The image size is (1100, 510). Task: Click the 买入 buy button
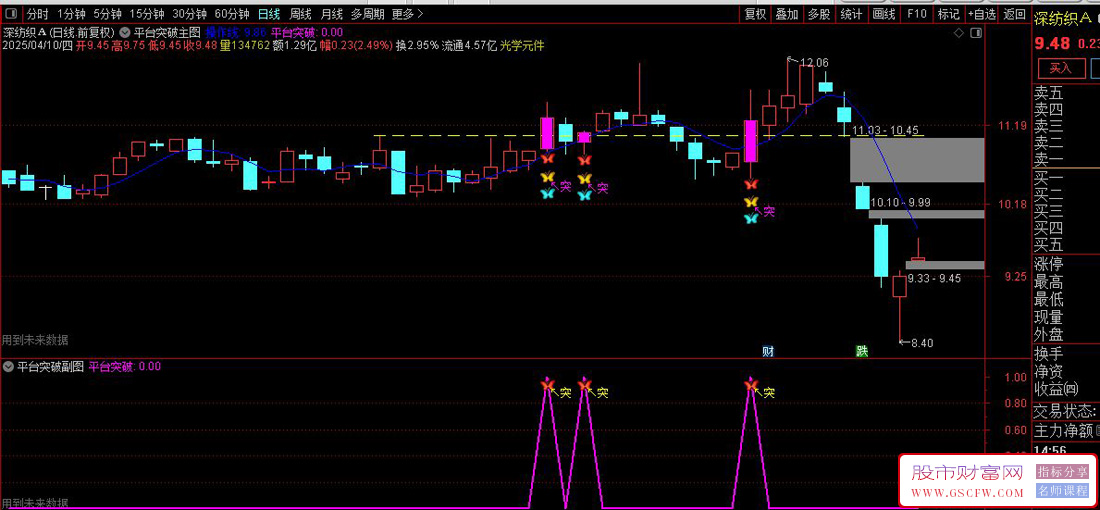pos(1060,68)
